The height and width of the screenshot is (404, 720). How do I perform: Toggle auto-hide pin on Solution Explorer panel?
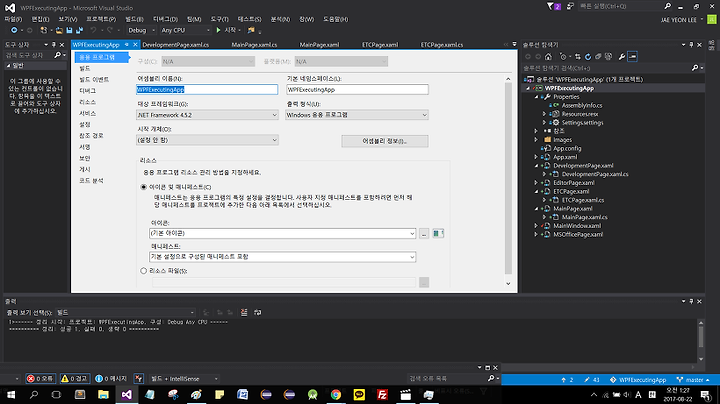pyautogui.click(x=691, y=45)
